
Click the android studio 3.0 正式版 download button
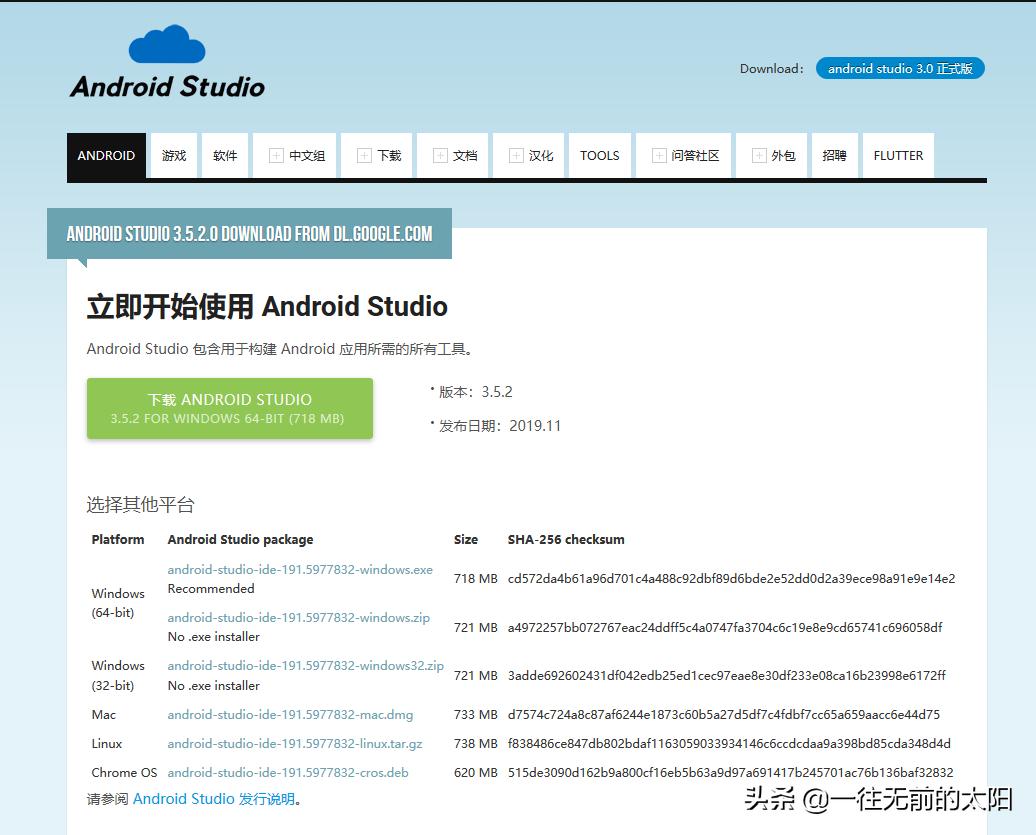pyautogui.click(x=899, y=68)
